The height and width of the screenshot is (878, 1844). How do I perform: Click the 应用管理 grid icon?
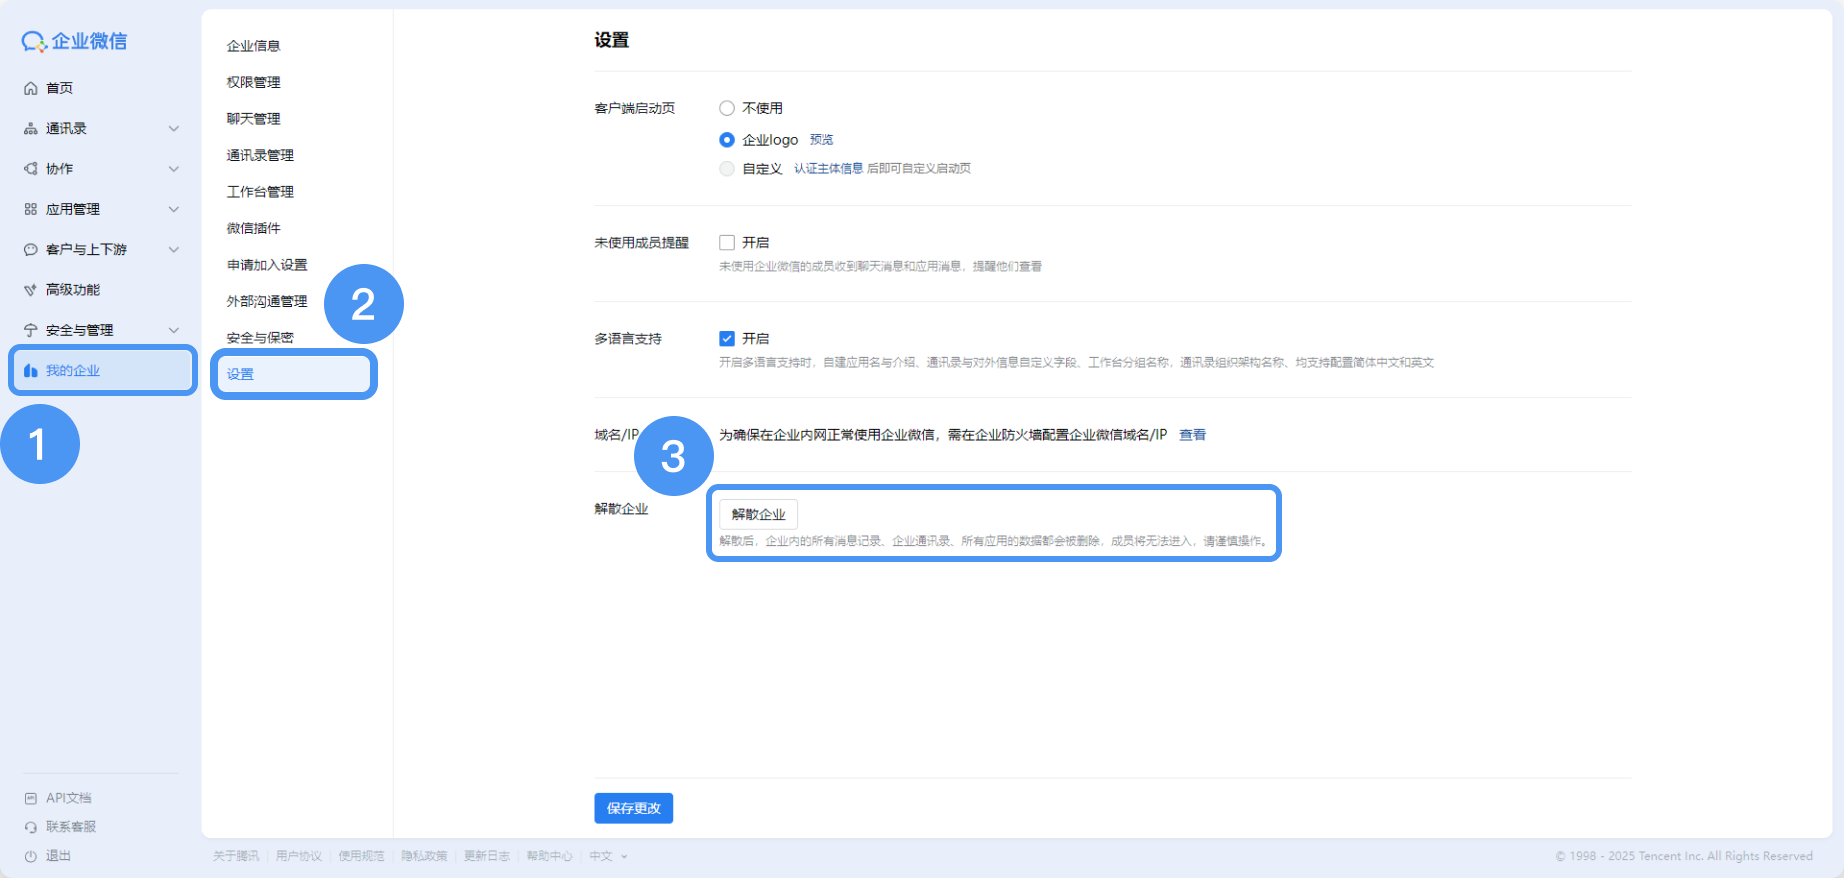click(31, 209)
